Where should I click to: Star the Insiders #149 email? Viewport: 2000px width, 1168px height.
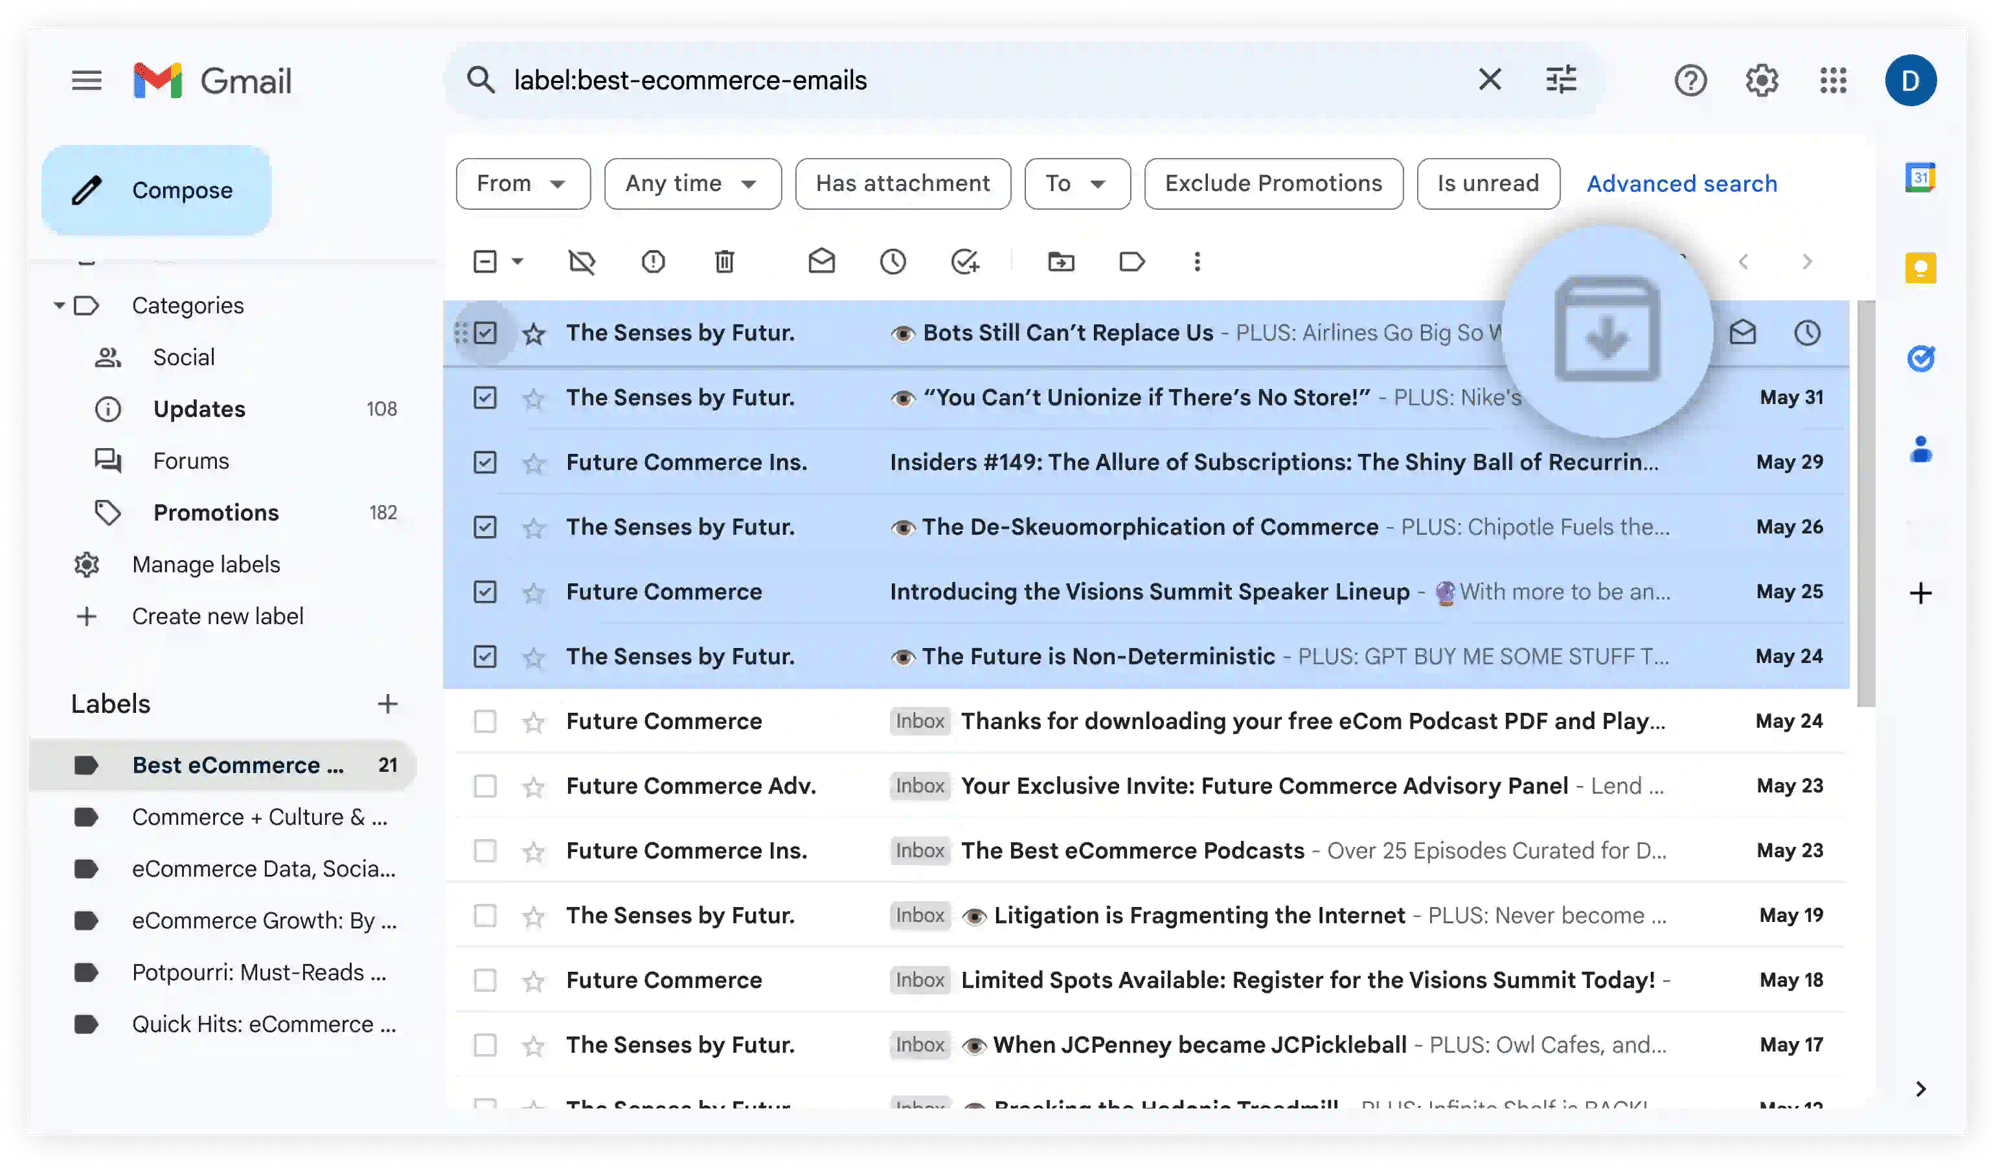coord(534,463)
